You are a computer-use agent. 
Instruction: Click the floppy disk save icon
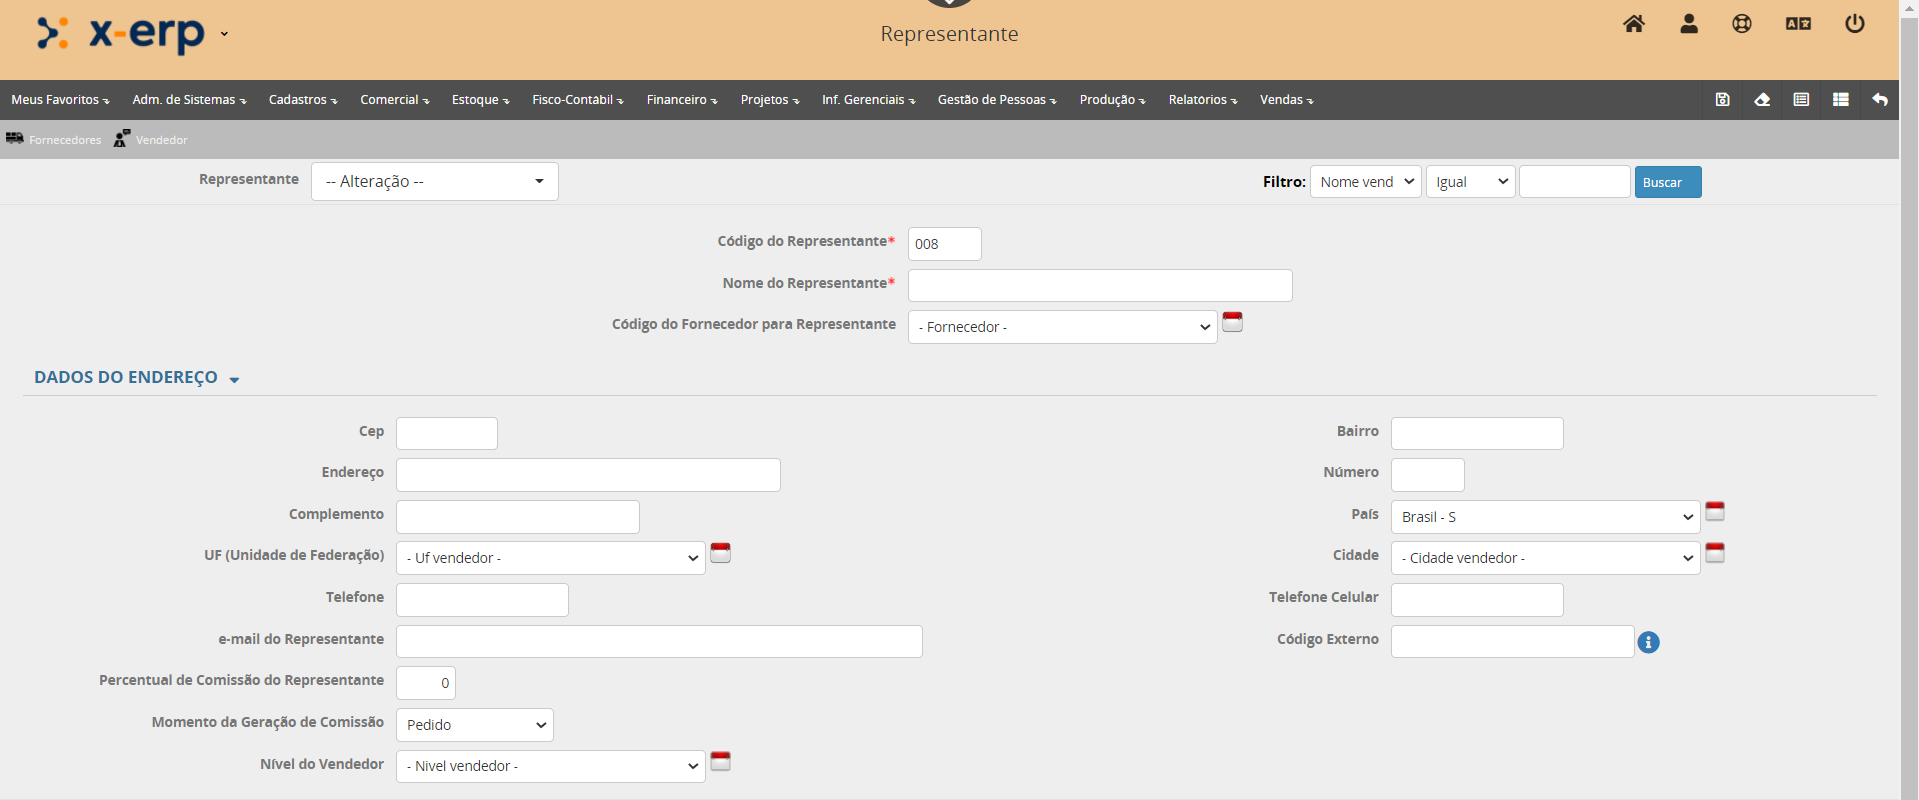[1722, 100]
